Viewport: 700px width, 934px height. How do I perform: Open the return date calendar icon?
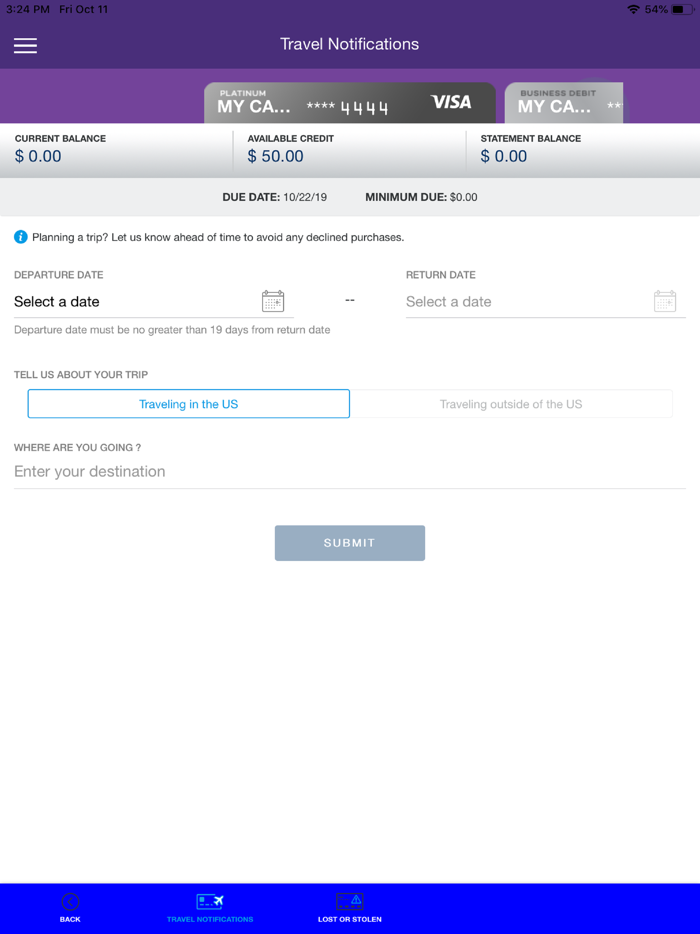665,300
